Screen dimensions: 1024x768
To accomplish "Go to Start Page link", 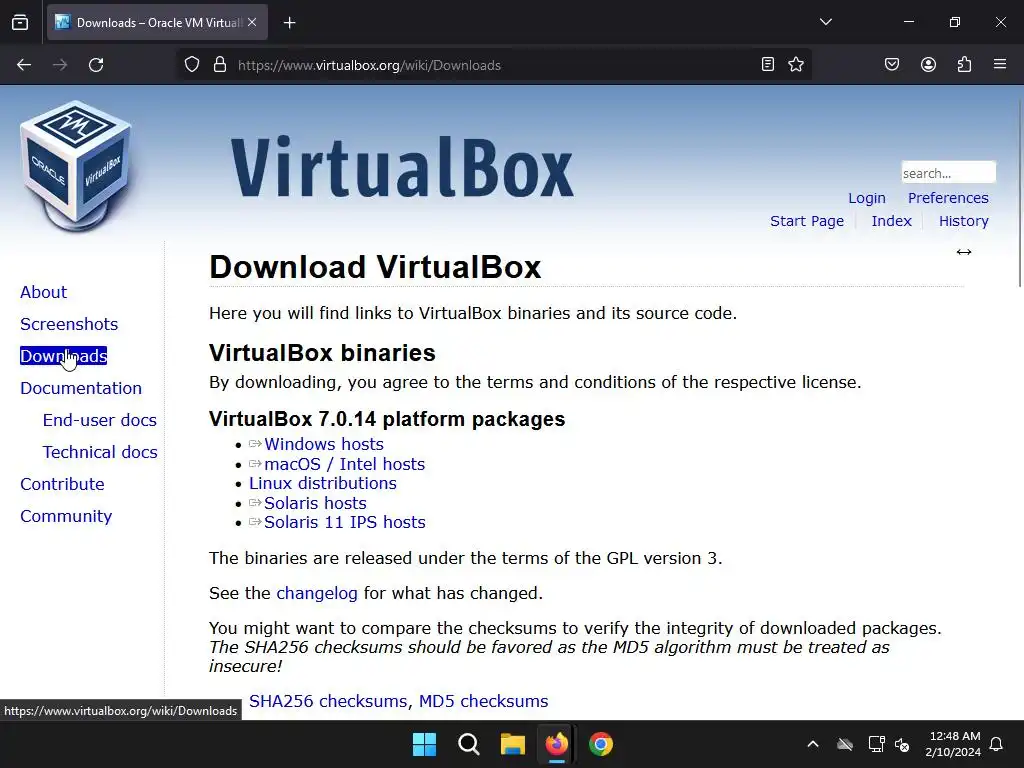I will tap(807, 221).
